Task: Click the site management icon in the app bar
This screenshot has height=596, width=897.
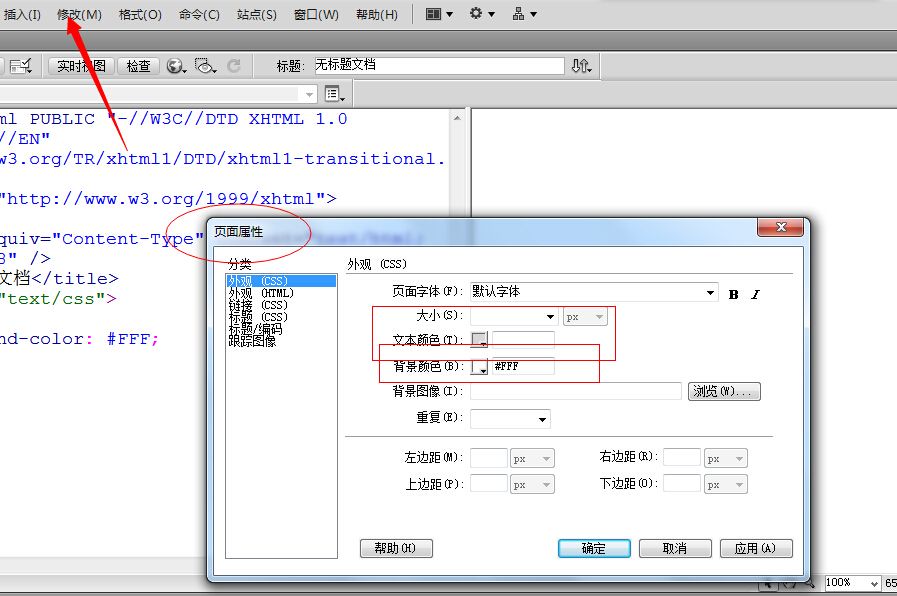Action: [x=520, y=13]
